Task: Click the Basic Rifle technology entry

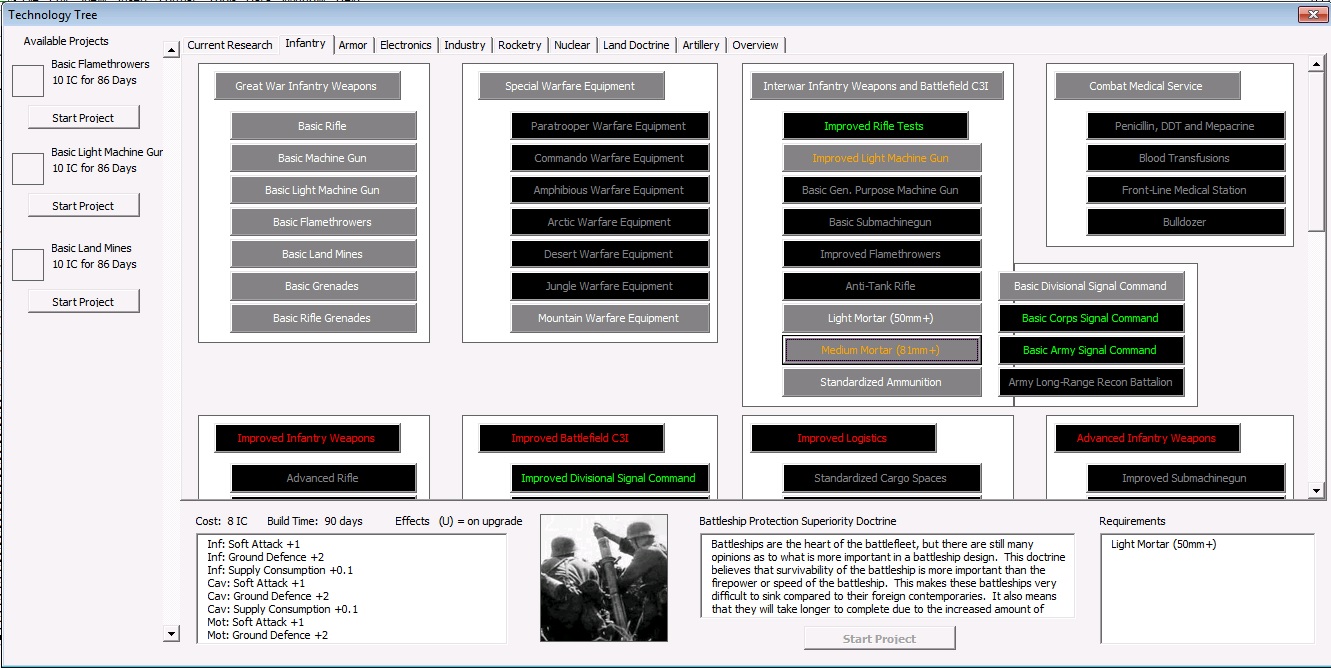Action: pyautogui.click(x=323, y=125)
